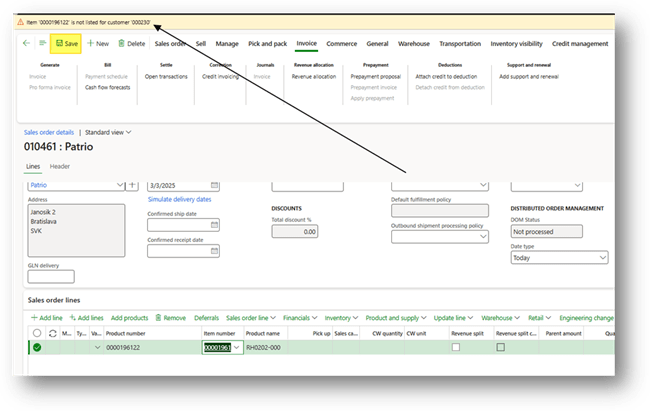Go back using the back arrow
The image size is (650, 411).
click(x=26, y=44)
